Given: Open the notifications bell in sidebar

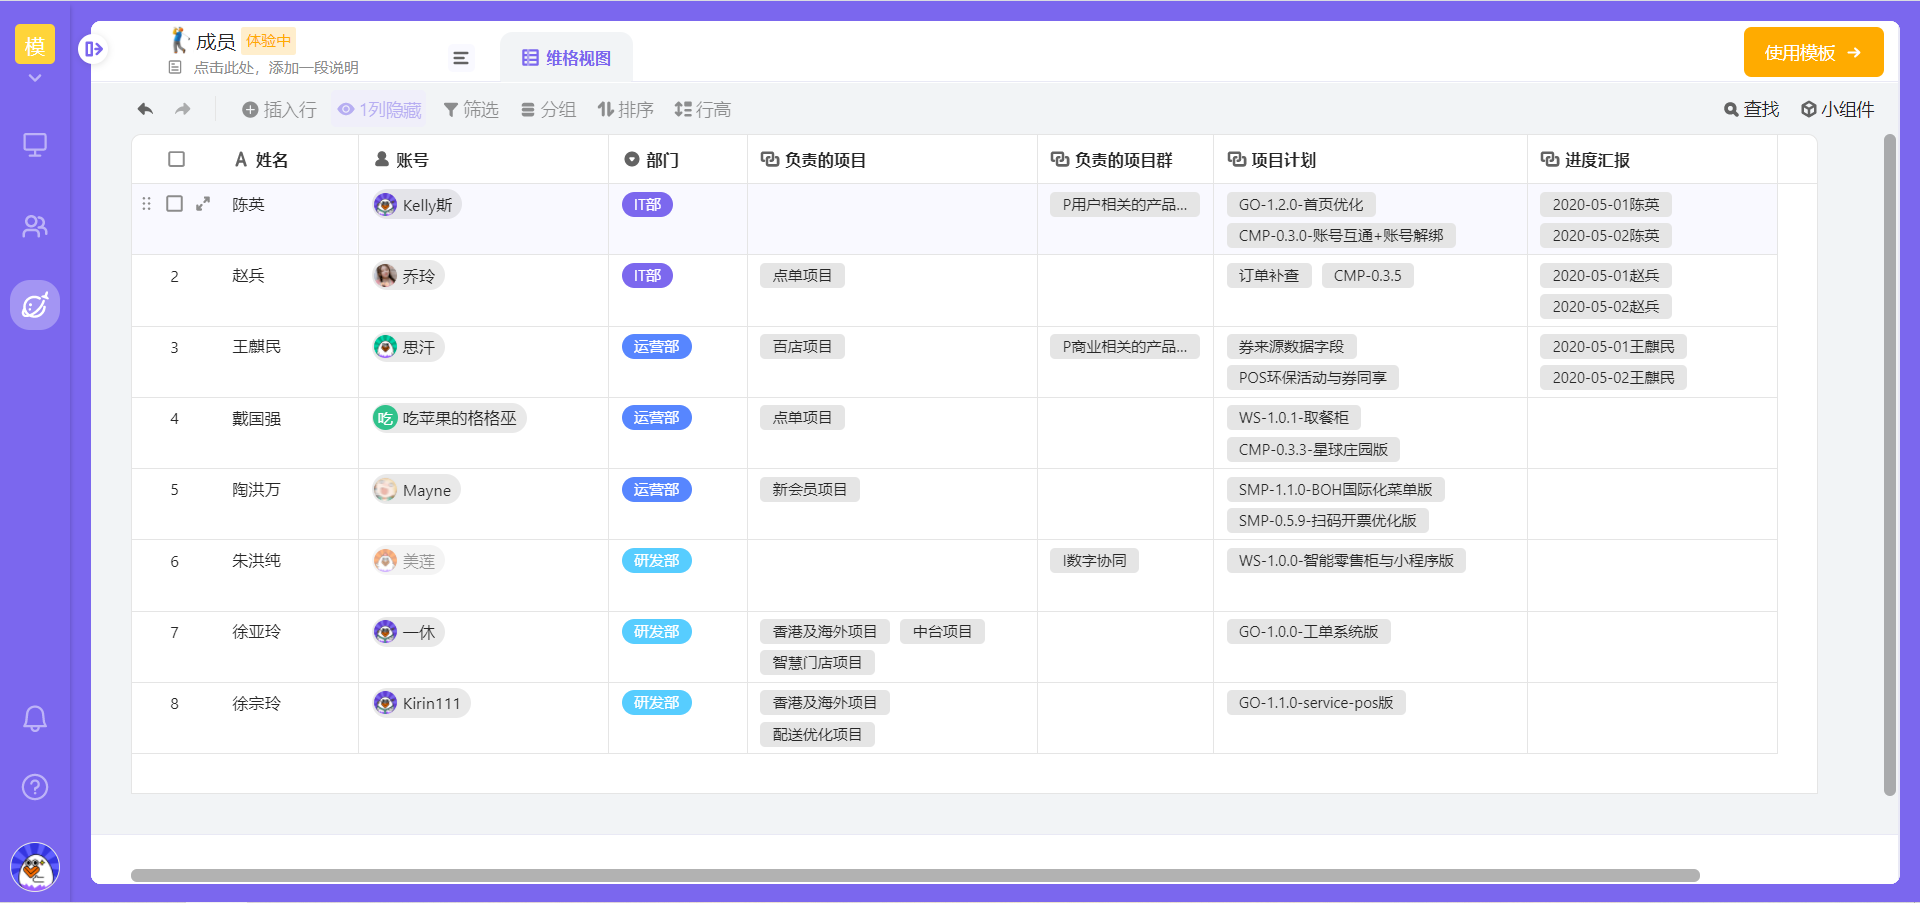Looking at the screenshot, I should pyautogui.click(x=35, y=718).
